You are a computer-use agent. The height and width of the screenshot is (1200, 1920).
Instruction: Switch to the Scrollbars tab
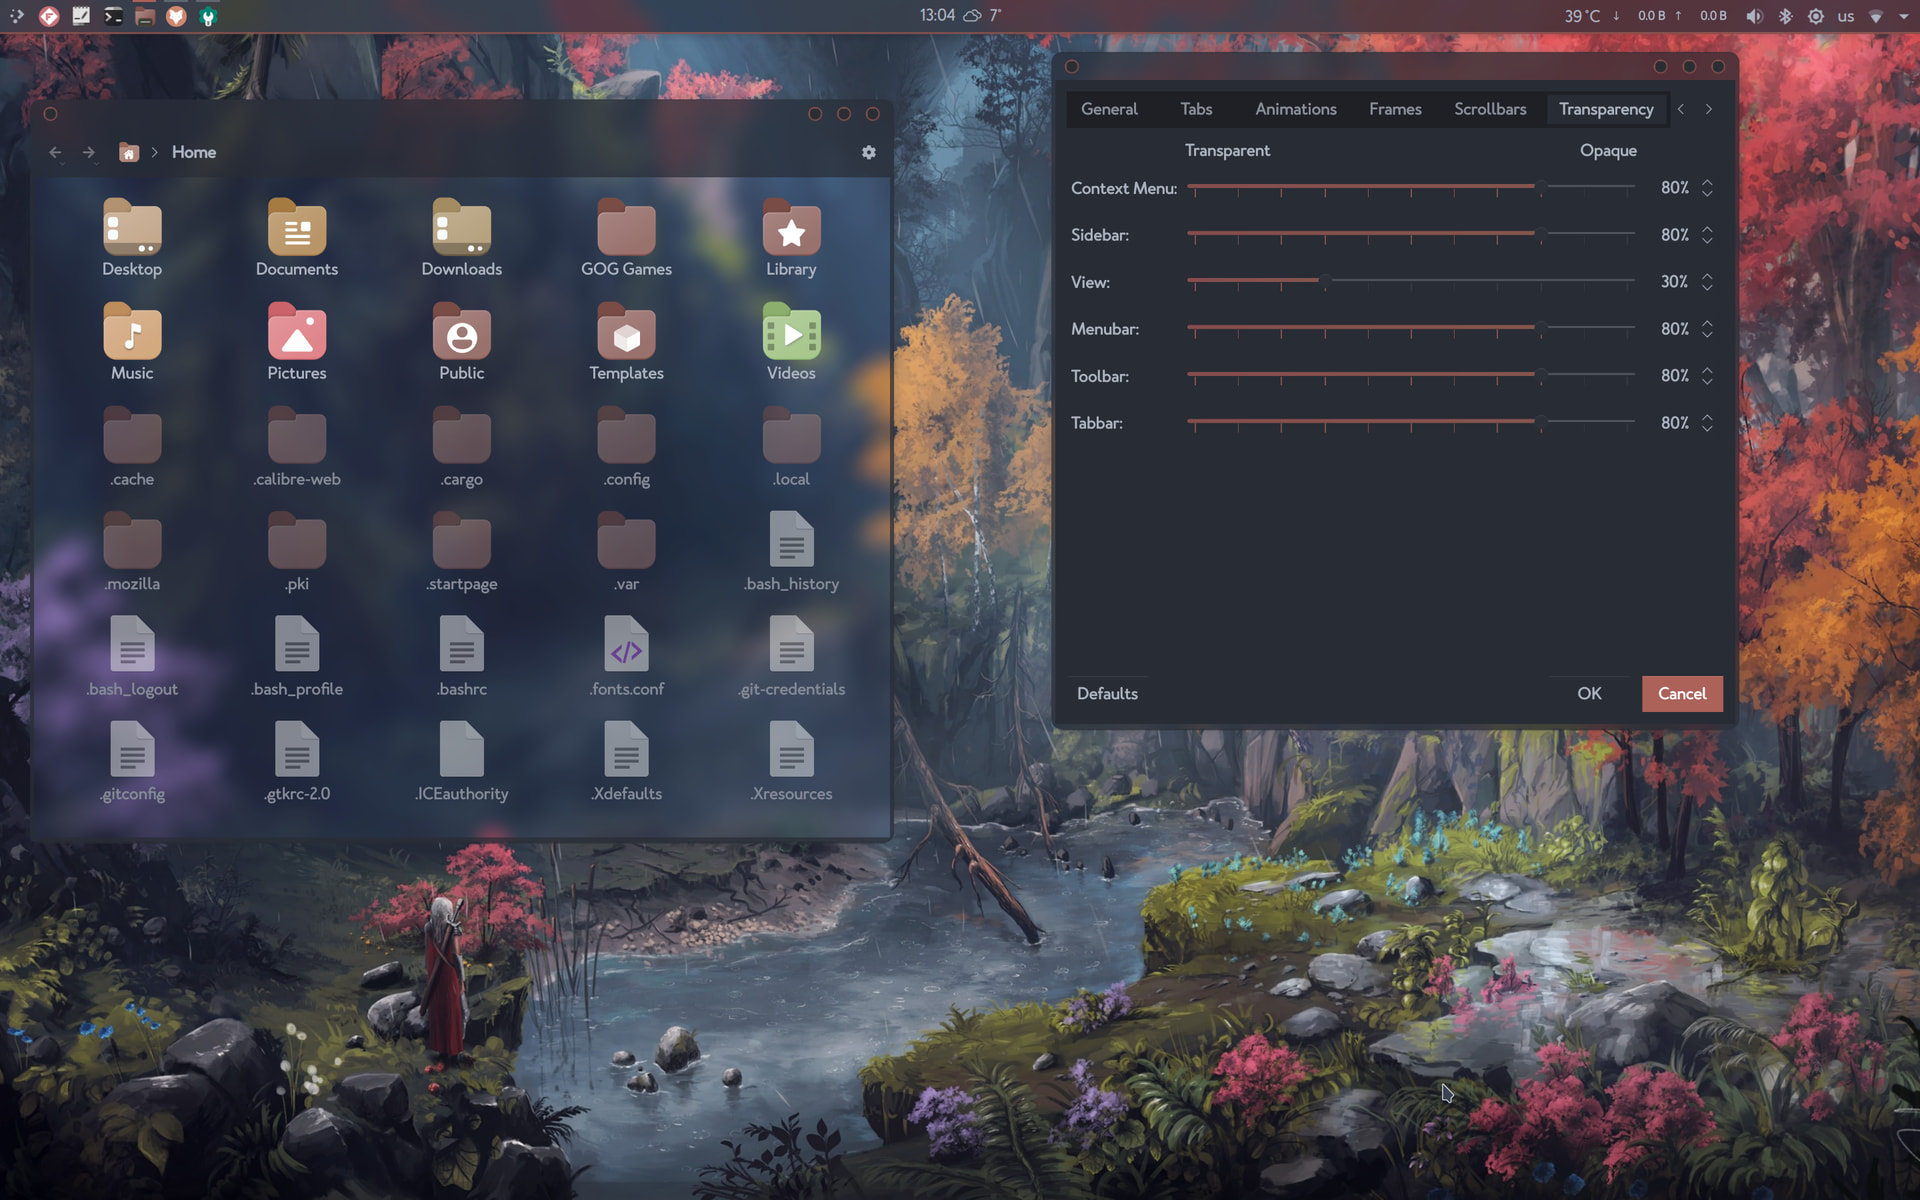[1489, 109]
